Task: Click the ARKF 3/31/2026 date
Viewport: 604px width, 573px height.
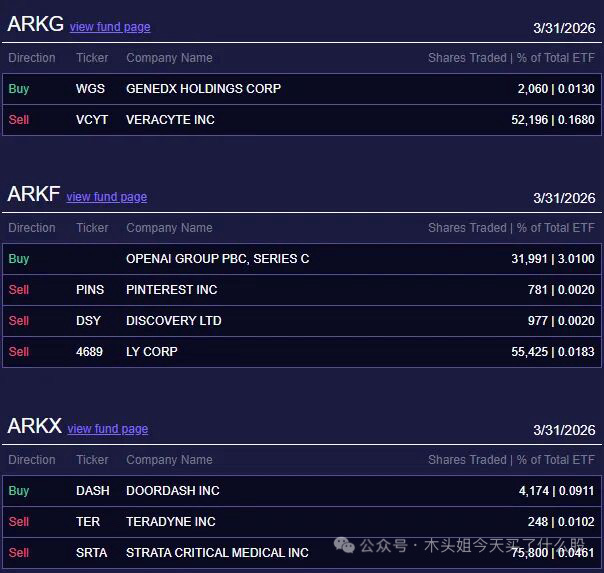Action: (x=564, y=198)
